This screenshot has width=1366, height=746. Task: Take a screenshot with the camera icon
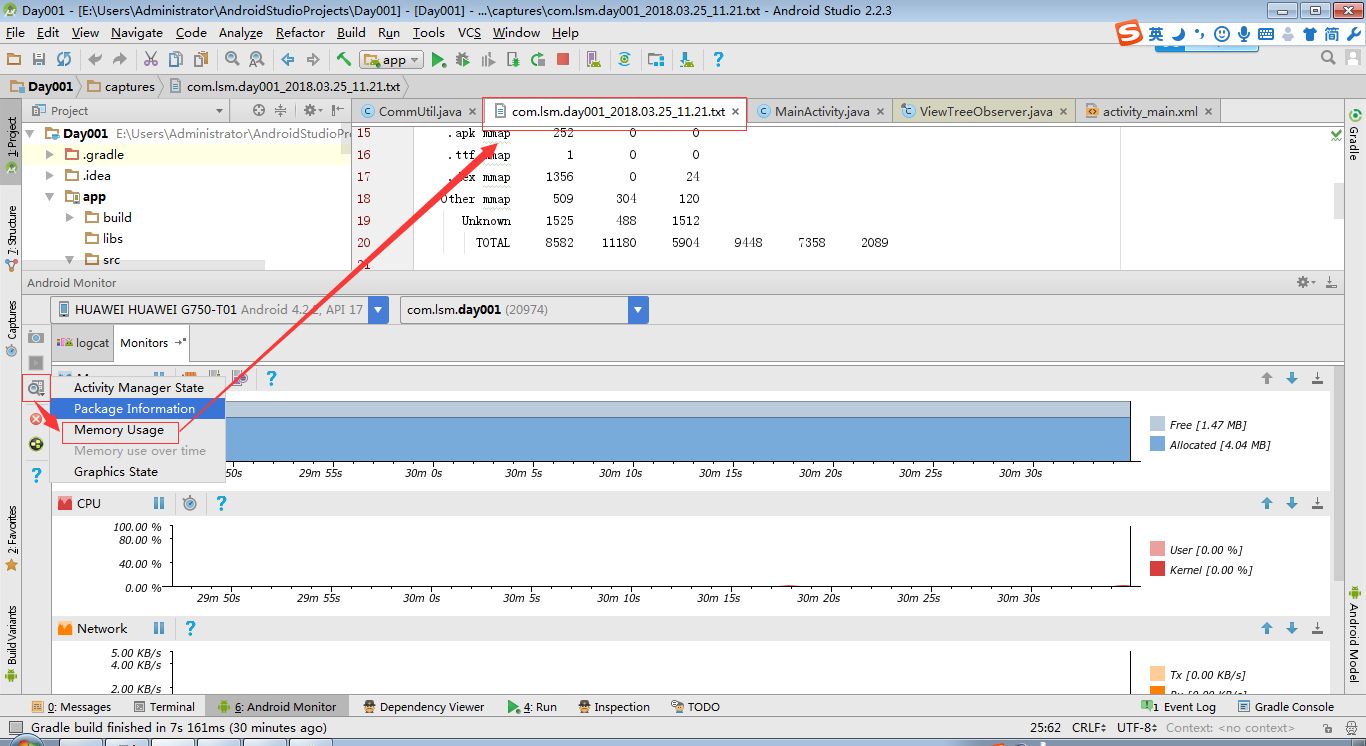36,337
